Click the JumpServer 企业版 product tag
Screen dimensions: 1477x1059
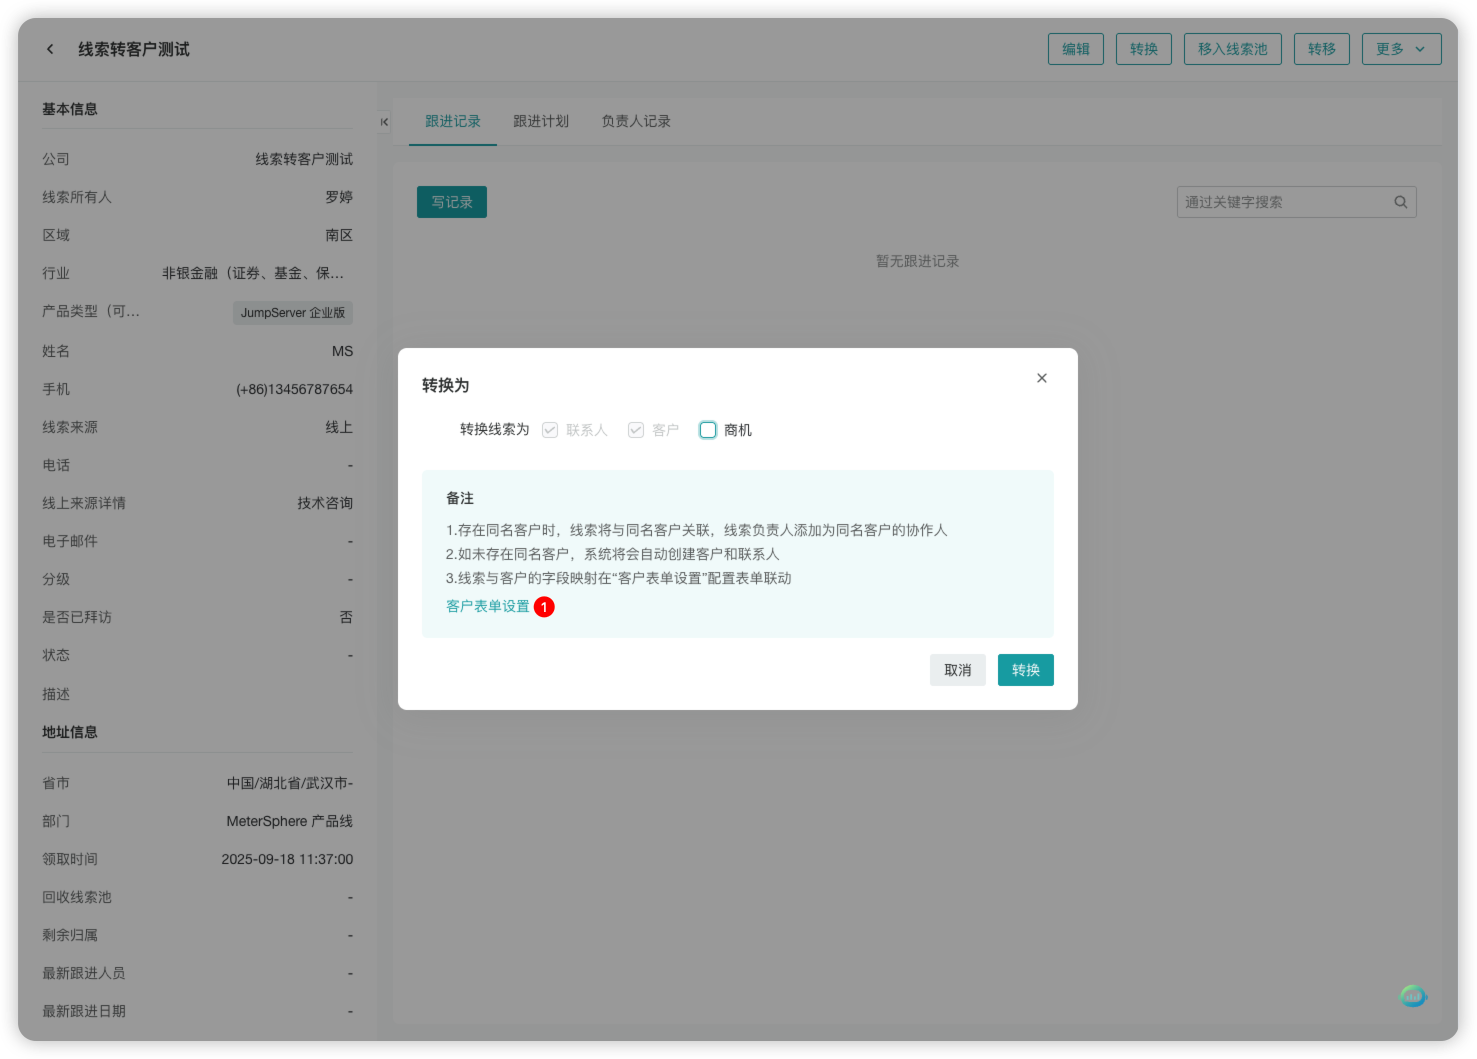tap(293, 312)
